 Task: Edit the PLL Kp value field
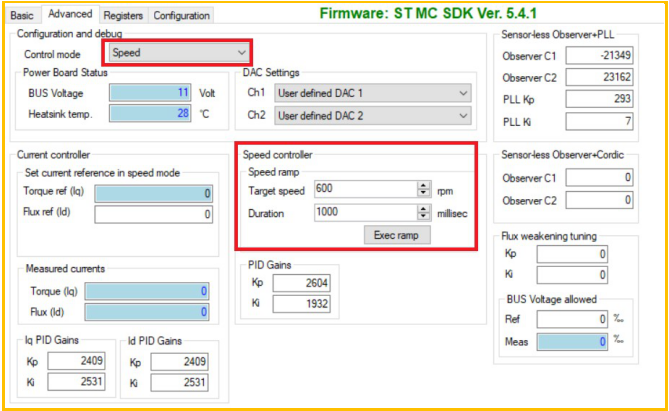click(593, 99)
